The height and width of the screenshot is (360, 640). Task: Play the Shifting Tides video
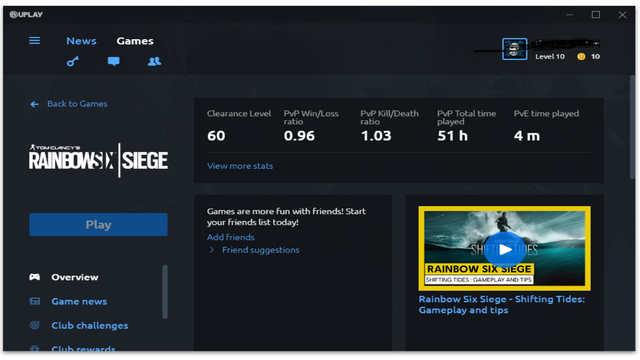[504, 250]
